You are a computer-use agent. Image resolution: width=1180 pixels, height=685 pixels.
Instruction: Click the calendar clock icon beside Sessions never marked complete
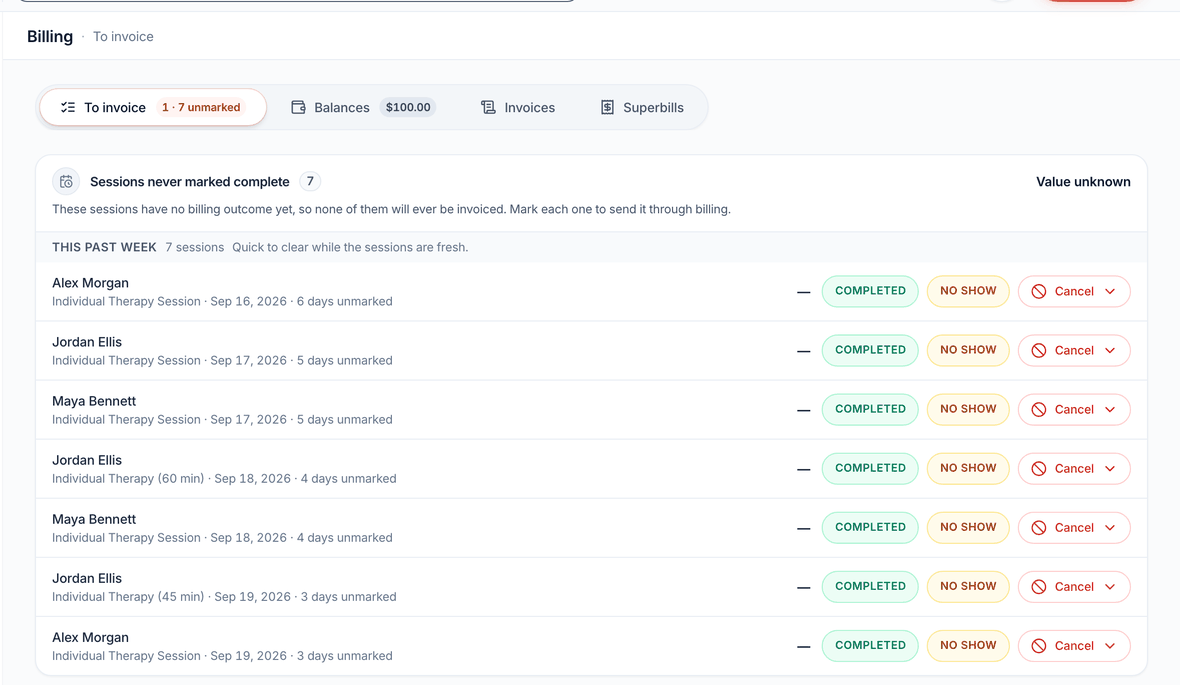(66, 181)
